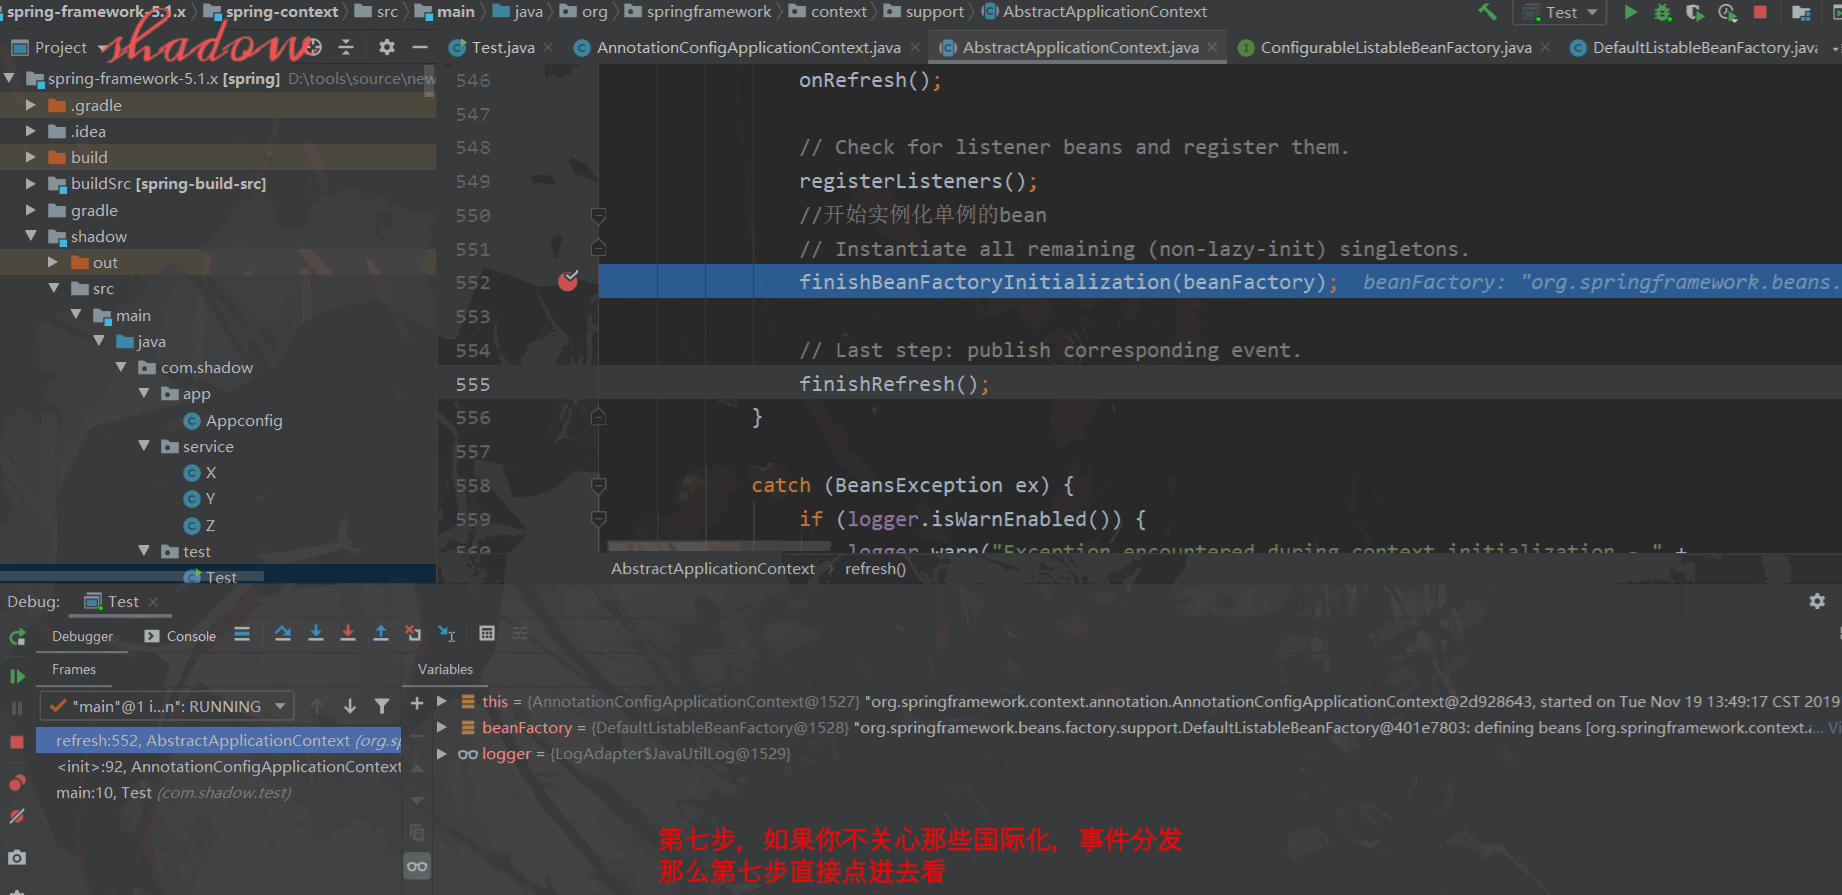The height and width of the screenshot is (895, 1842).
Task: Click Force Step Into red arrow icon
Action: click(348, 633)
